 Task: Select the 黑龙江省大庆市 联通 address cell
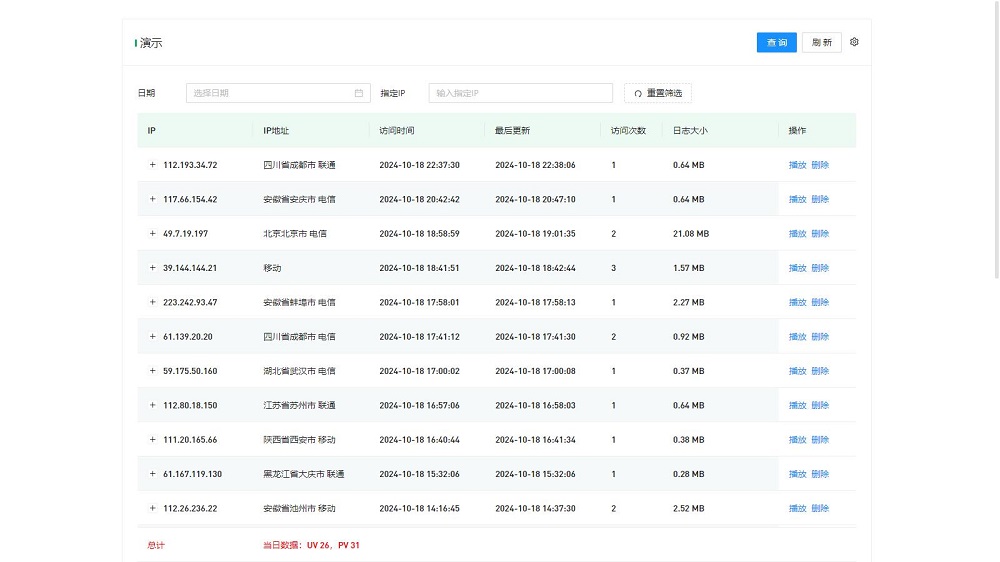point(304,475)
